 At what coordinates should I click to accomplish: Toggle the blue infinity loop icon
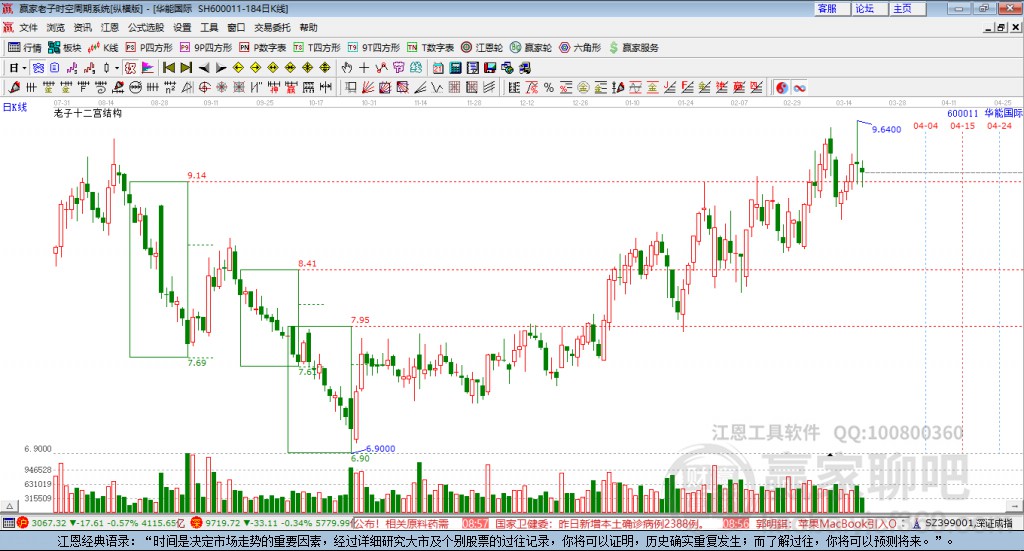coord(799,87)
